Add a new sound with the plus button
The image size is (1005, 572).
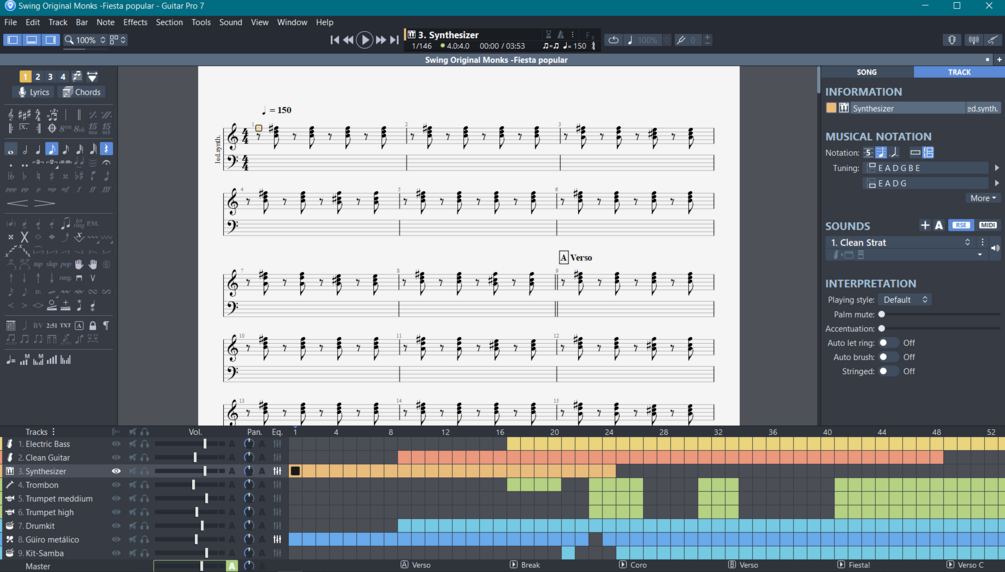point(924,225)
